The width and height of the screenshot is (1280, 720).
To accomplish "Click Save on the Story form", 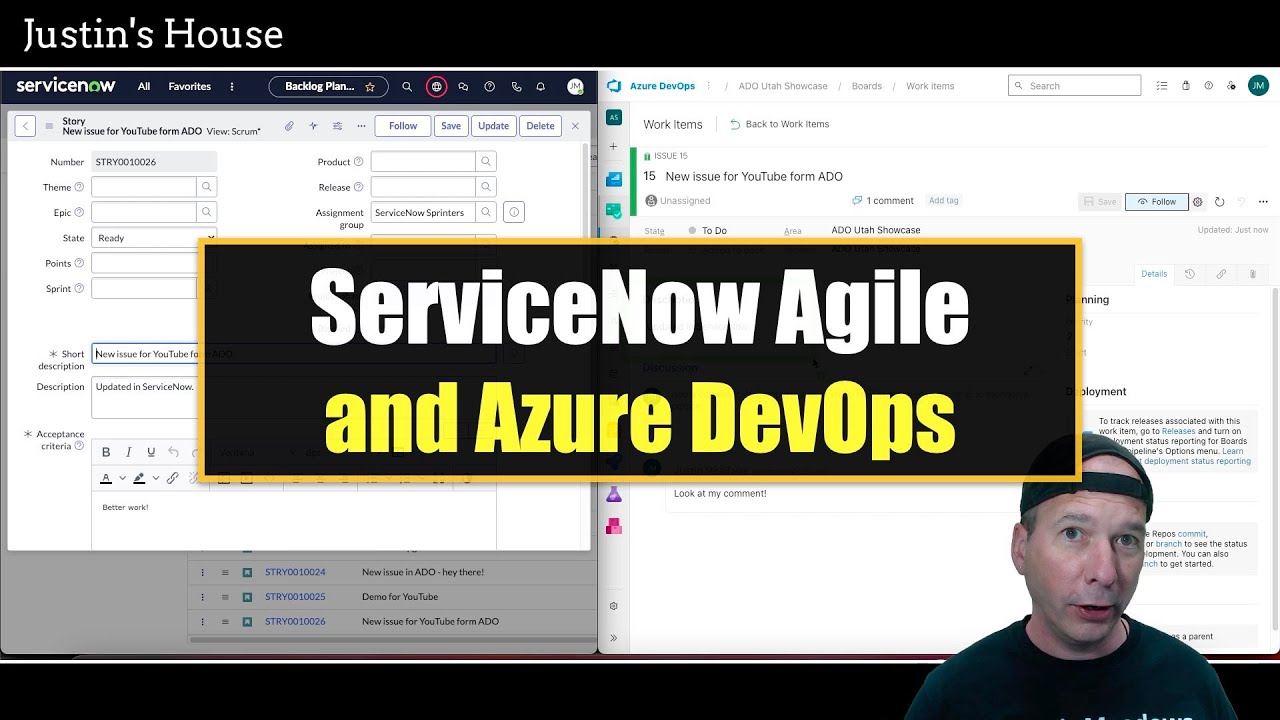I will click(451, 126).
